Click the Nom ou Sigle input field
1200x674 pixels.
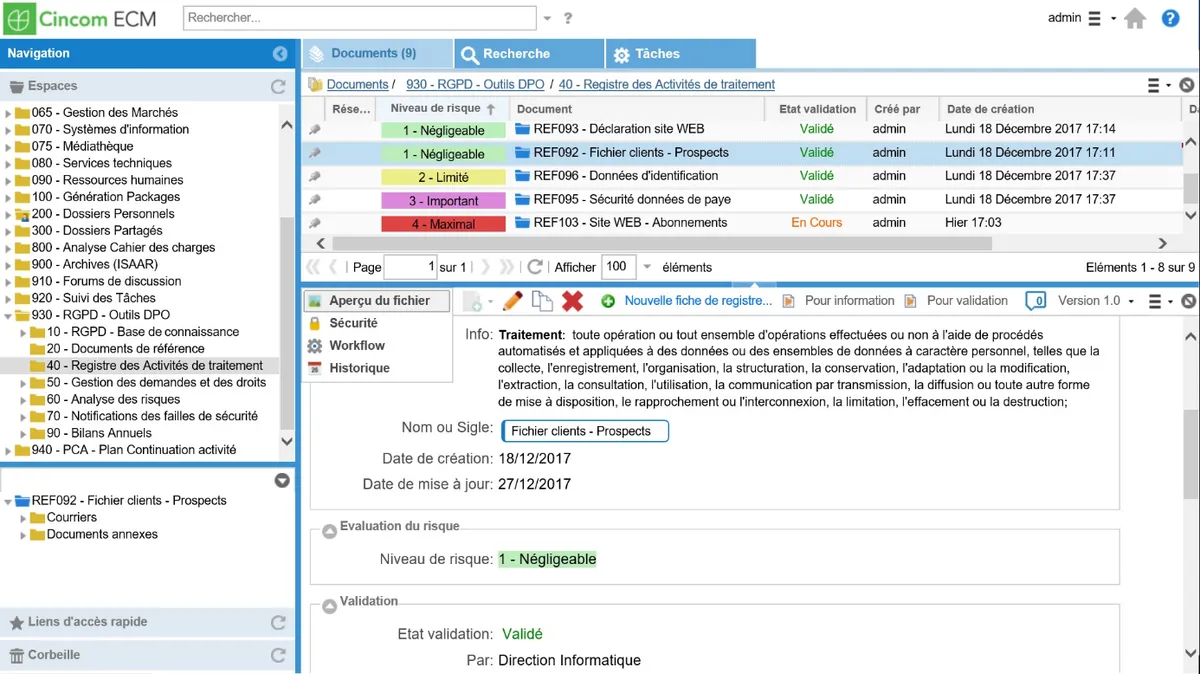(x=585, y=431)
